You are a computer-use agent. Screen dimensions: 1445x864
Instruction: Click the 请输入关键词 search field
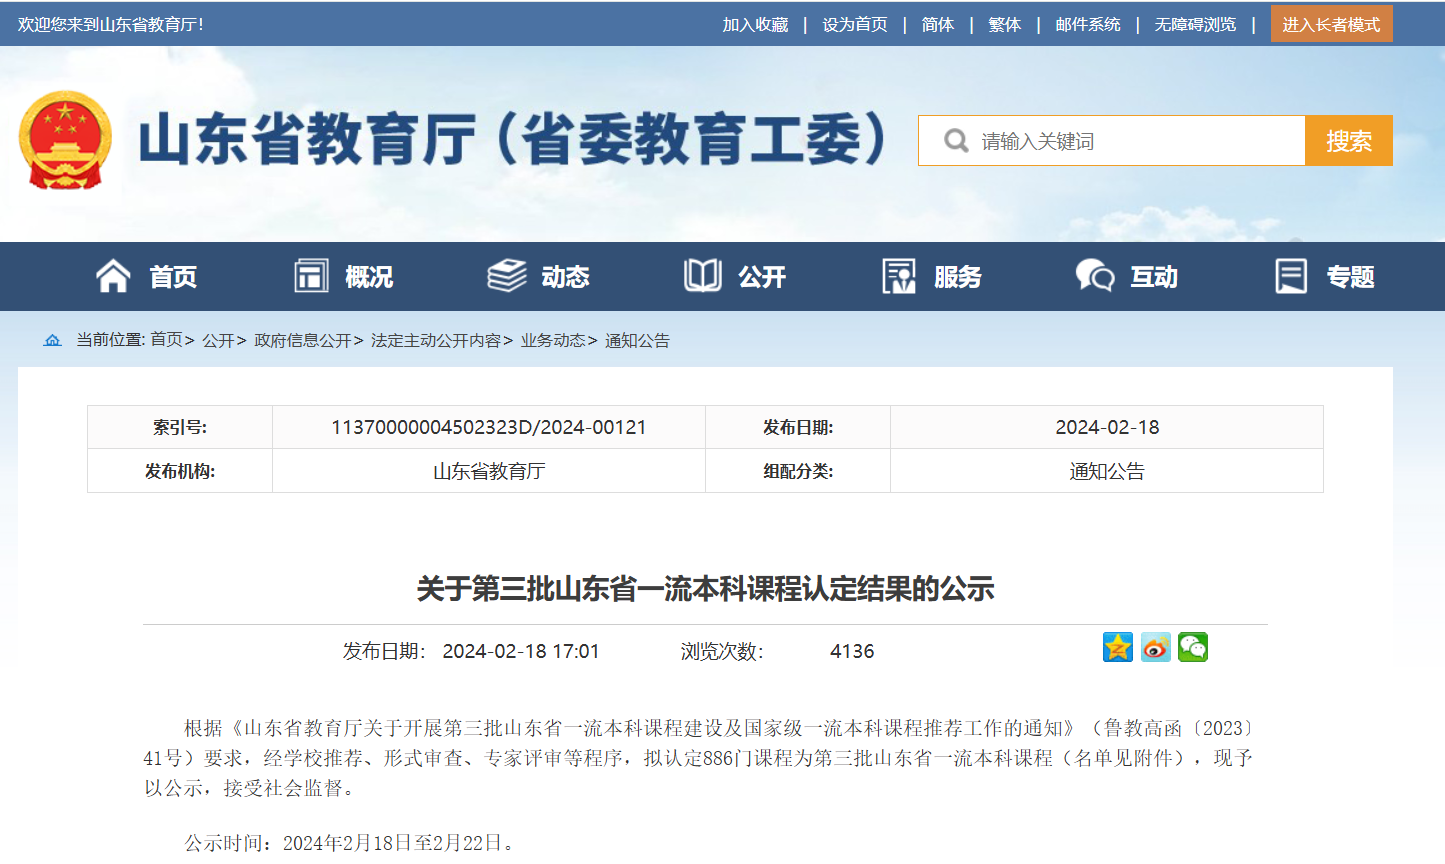[x=1130, y=141]
